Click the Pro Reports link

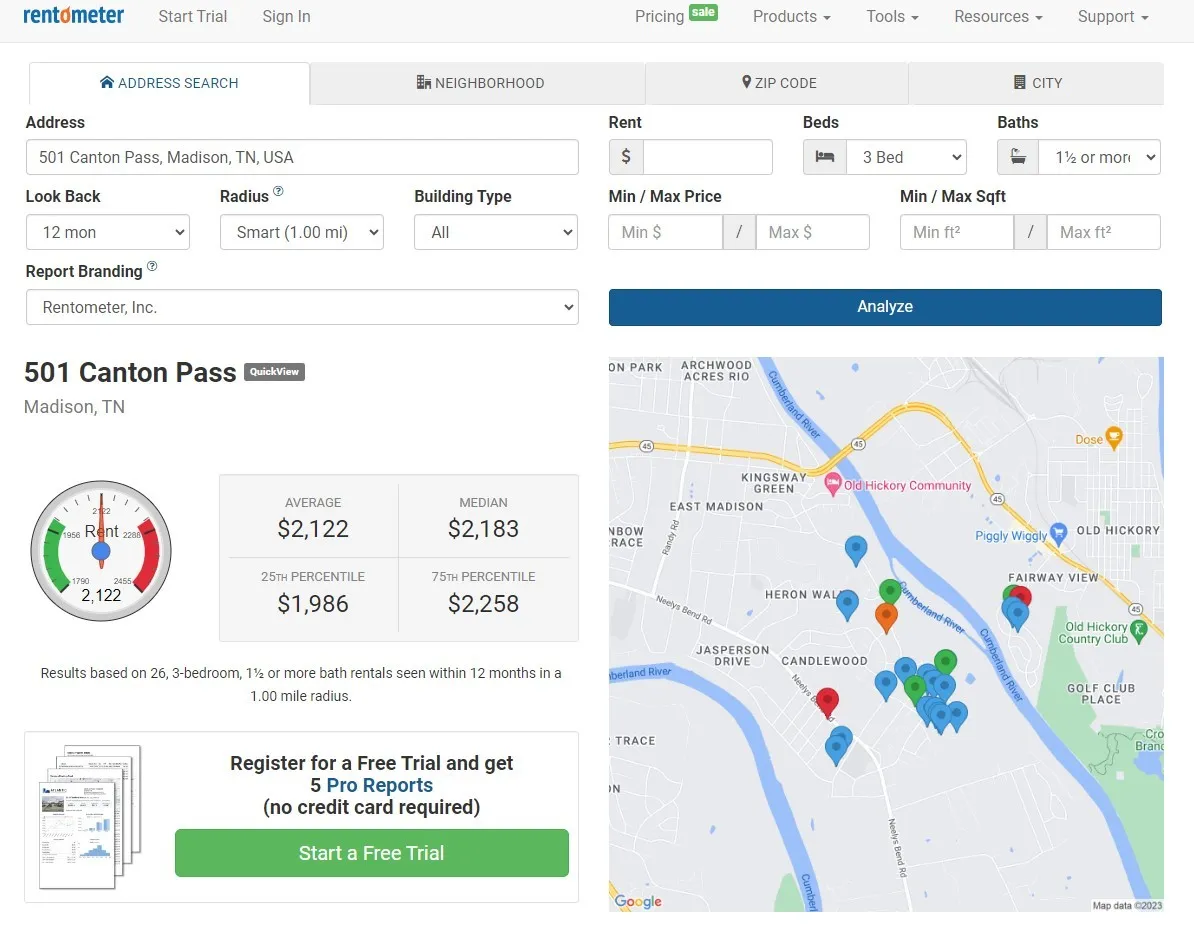tap(380, 785)
